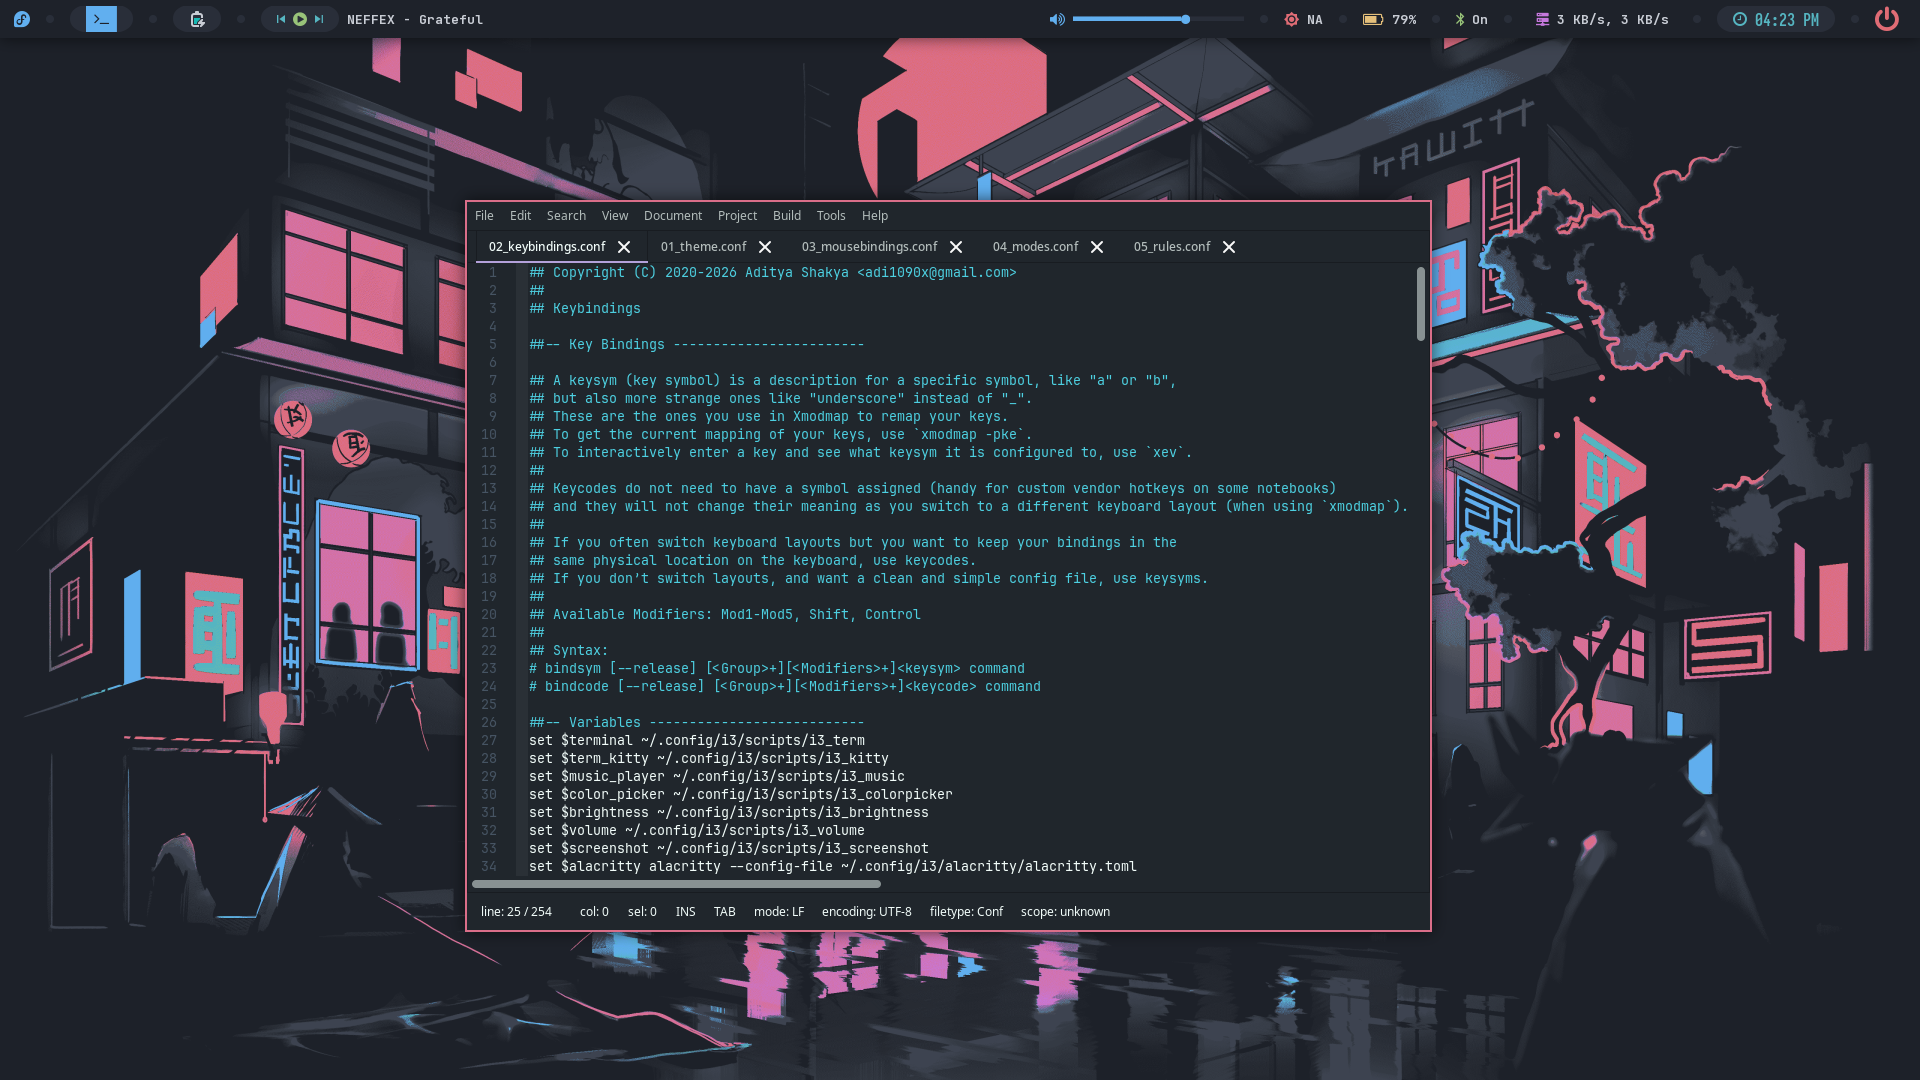Mute audio with the speaker icon
This screenshot has height=1080, width=1920.
click(1057, 19)
